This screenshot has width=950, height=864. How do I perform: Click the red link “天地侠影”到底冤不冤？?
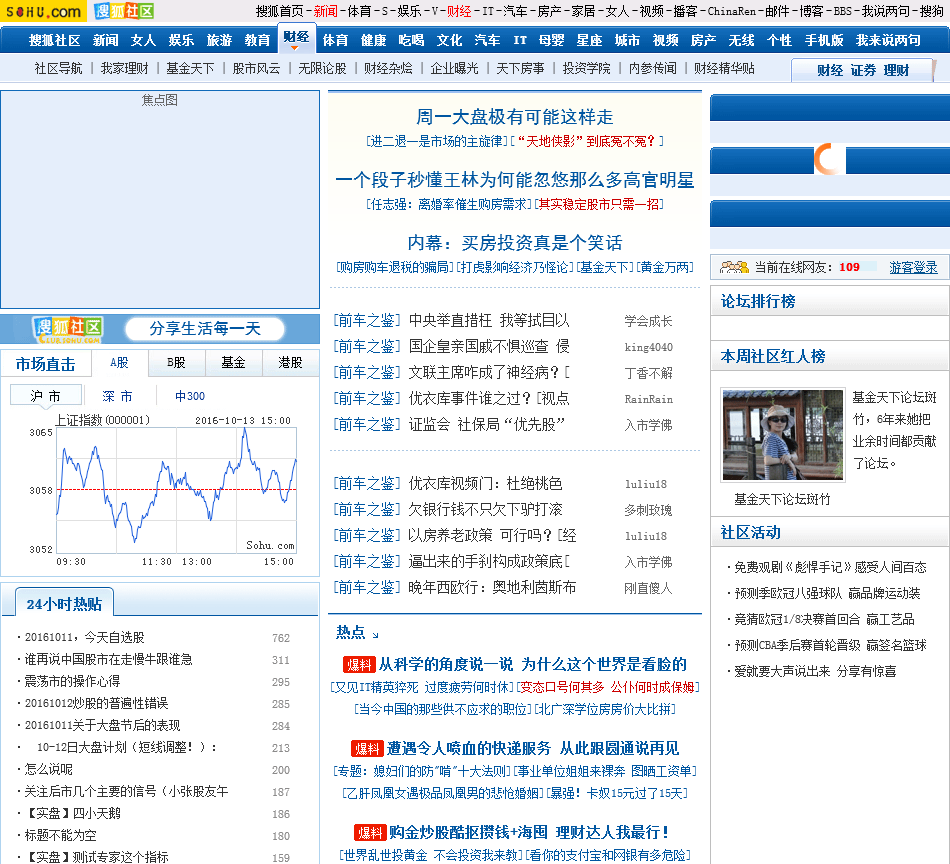point(587,141)
